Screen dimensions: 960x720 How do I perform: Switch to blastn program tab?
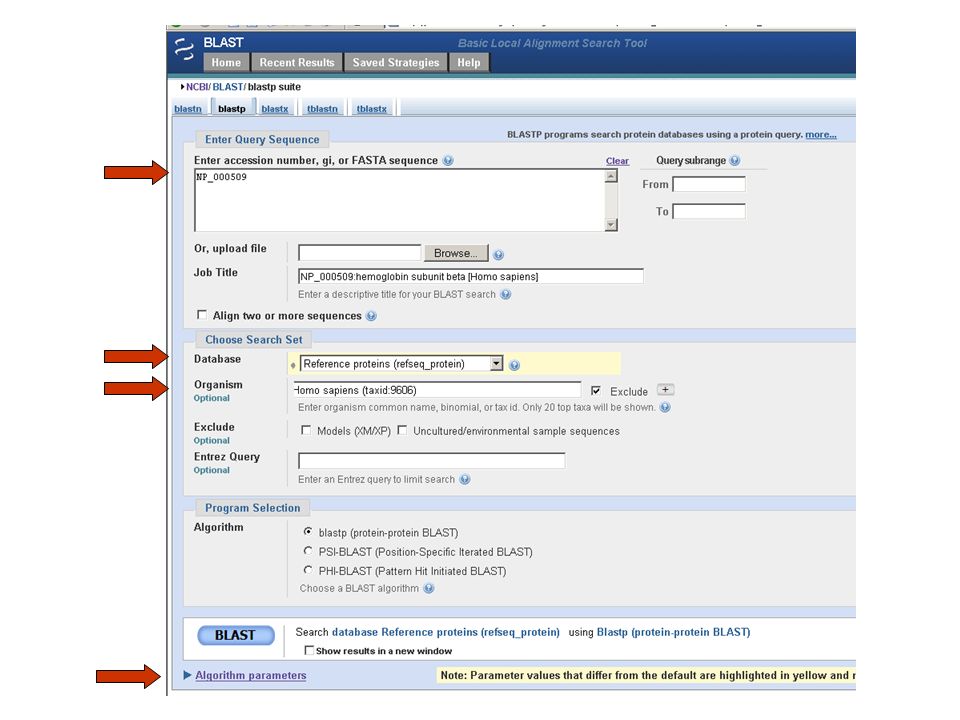tap(188, 109)
